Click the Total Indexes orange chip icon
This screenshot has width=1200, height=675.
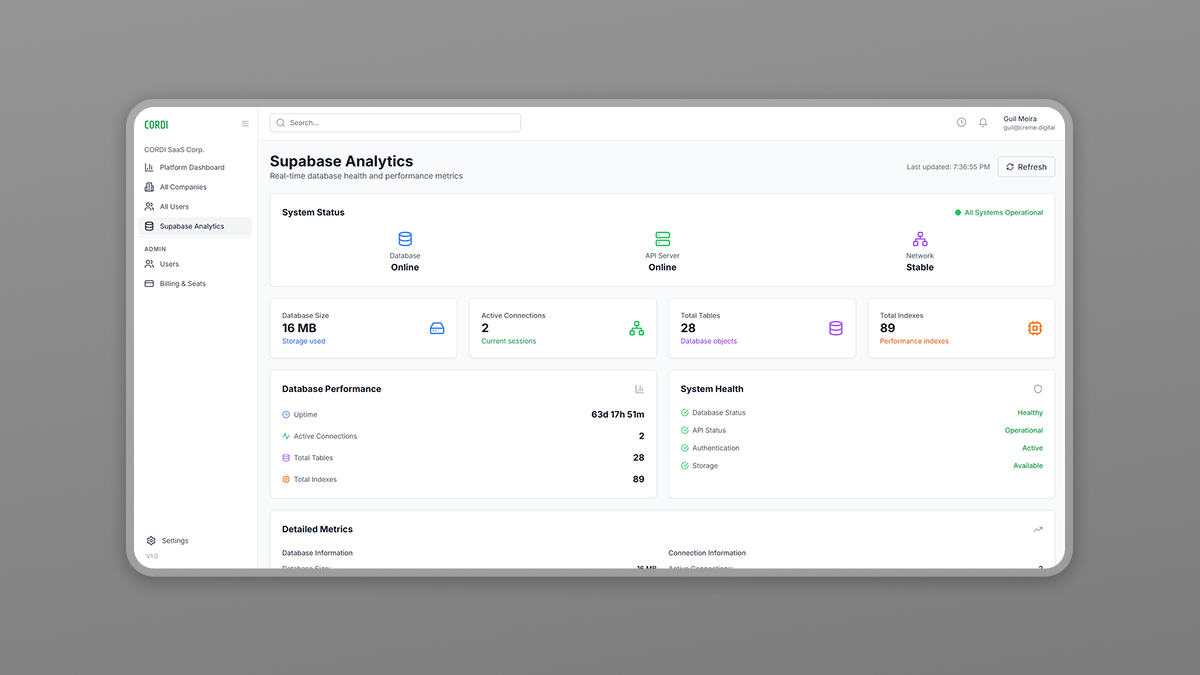(1035, 328)
